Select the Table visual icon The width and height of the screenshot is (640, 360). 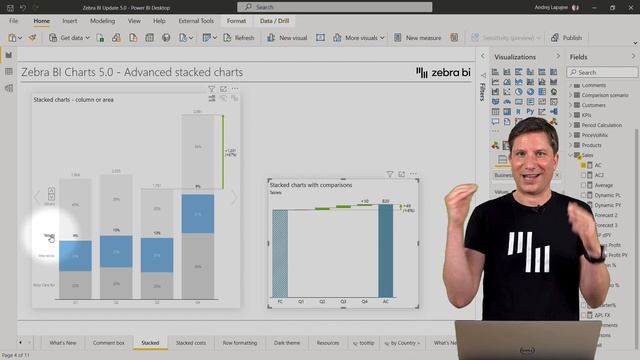(495, 111)
